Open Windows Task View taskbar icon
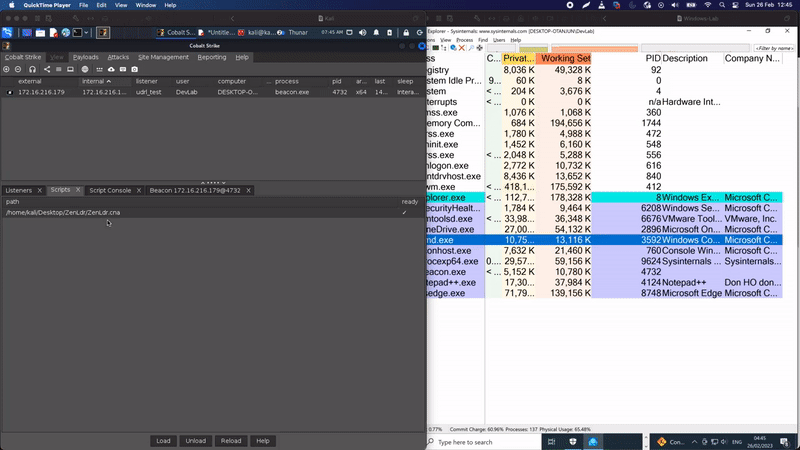800x450 pixels. (x=552, y=442)
